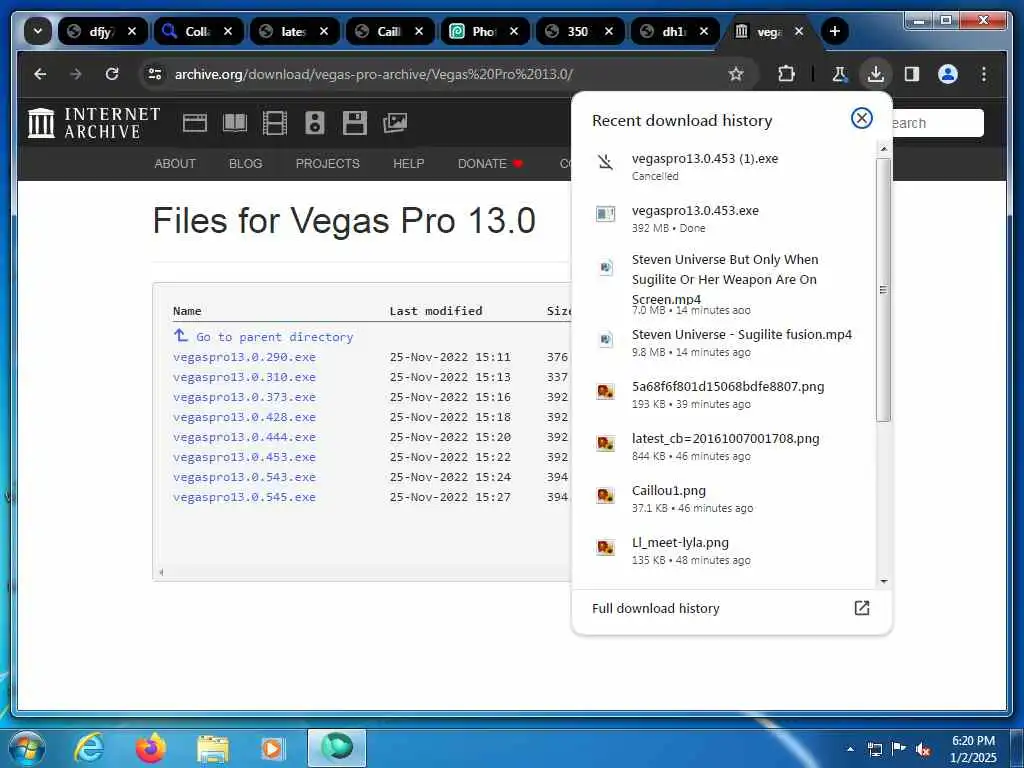
Task: Download vegaspro13.0.444.exe file link
Action: (x=244, y=437)
